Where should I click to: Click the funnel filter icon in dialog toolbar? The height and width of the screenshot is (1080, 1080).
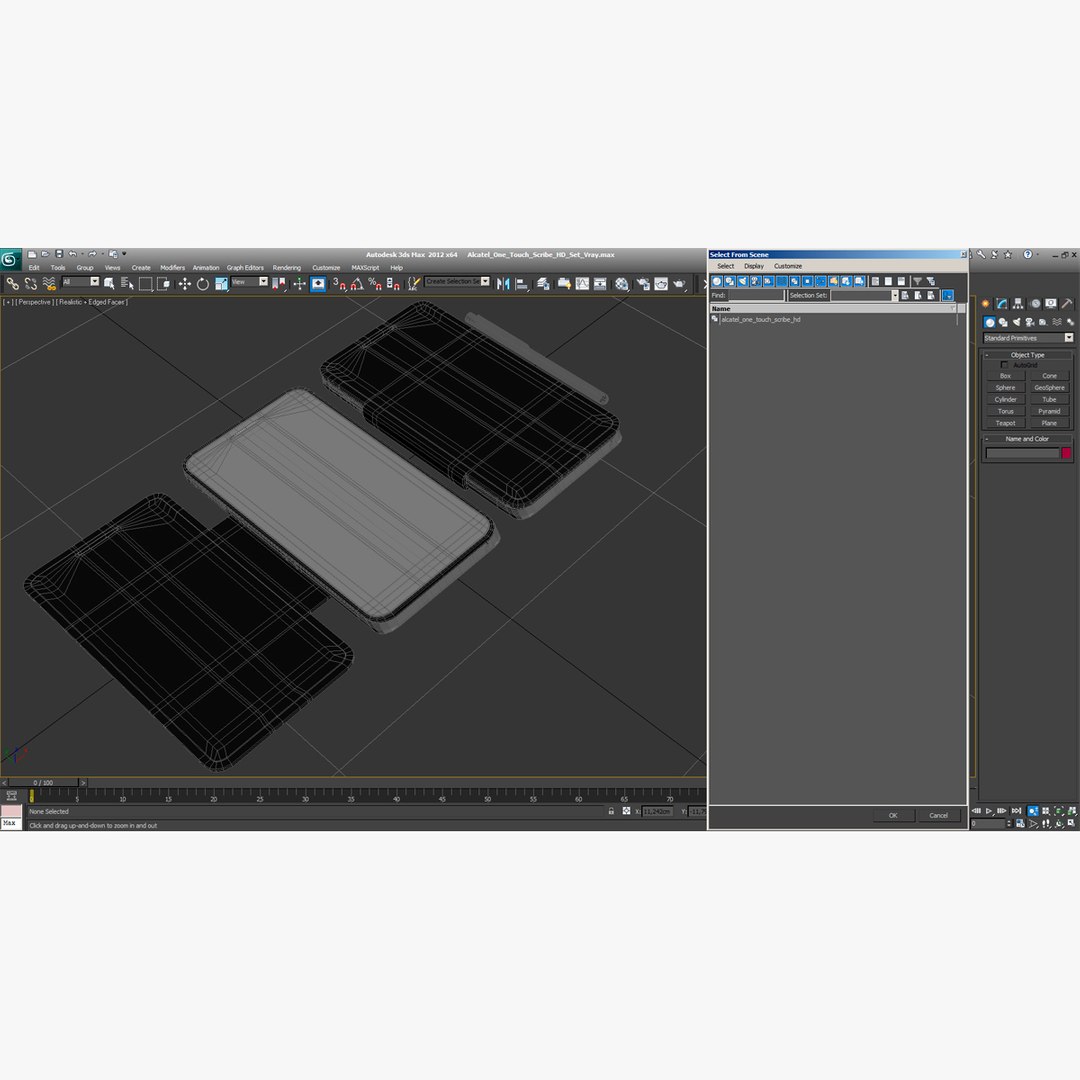[x=917, y=281]
